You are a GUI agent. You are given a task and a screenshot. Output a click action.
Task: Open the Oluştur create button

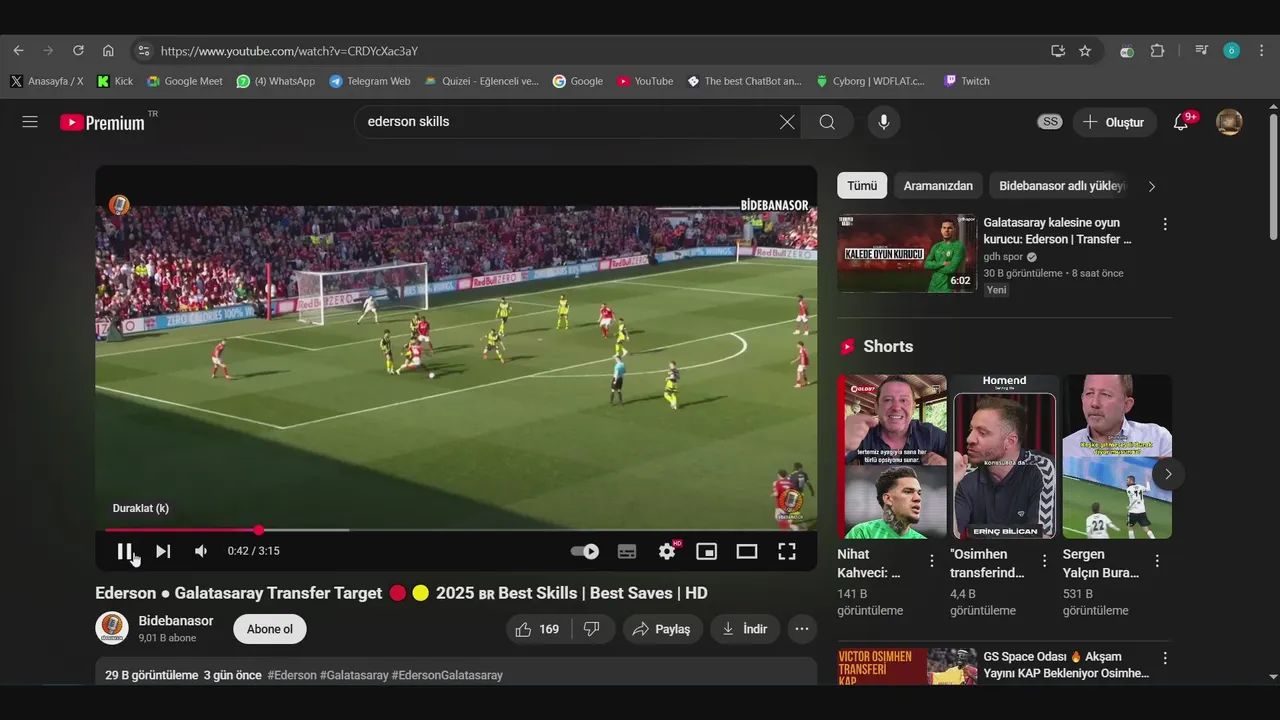pos(1115,122)
